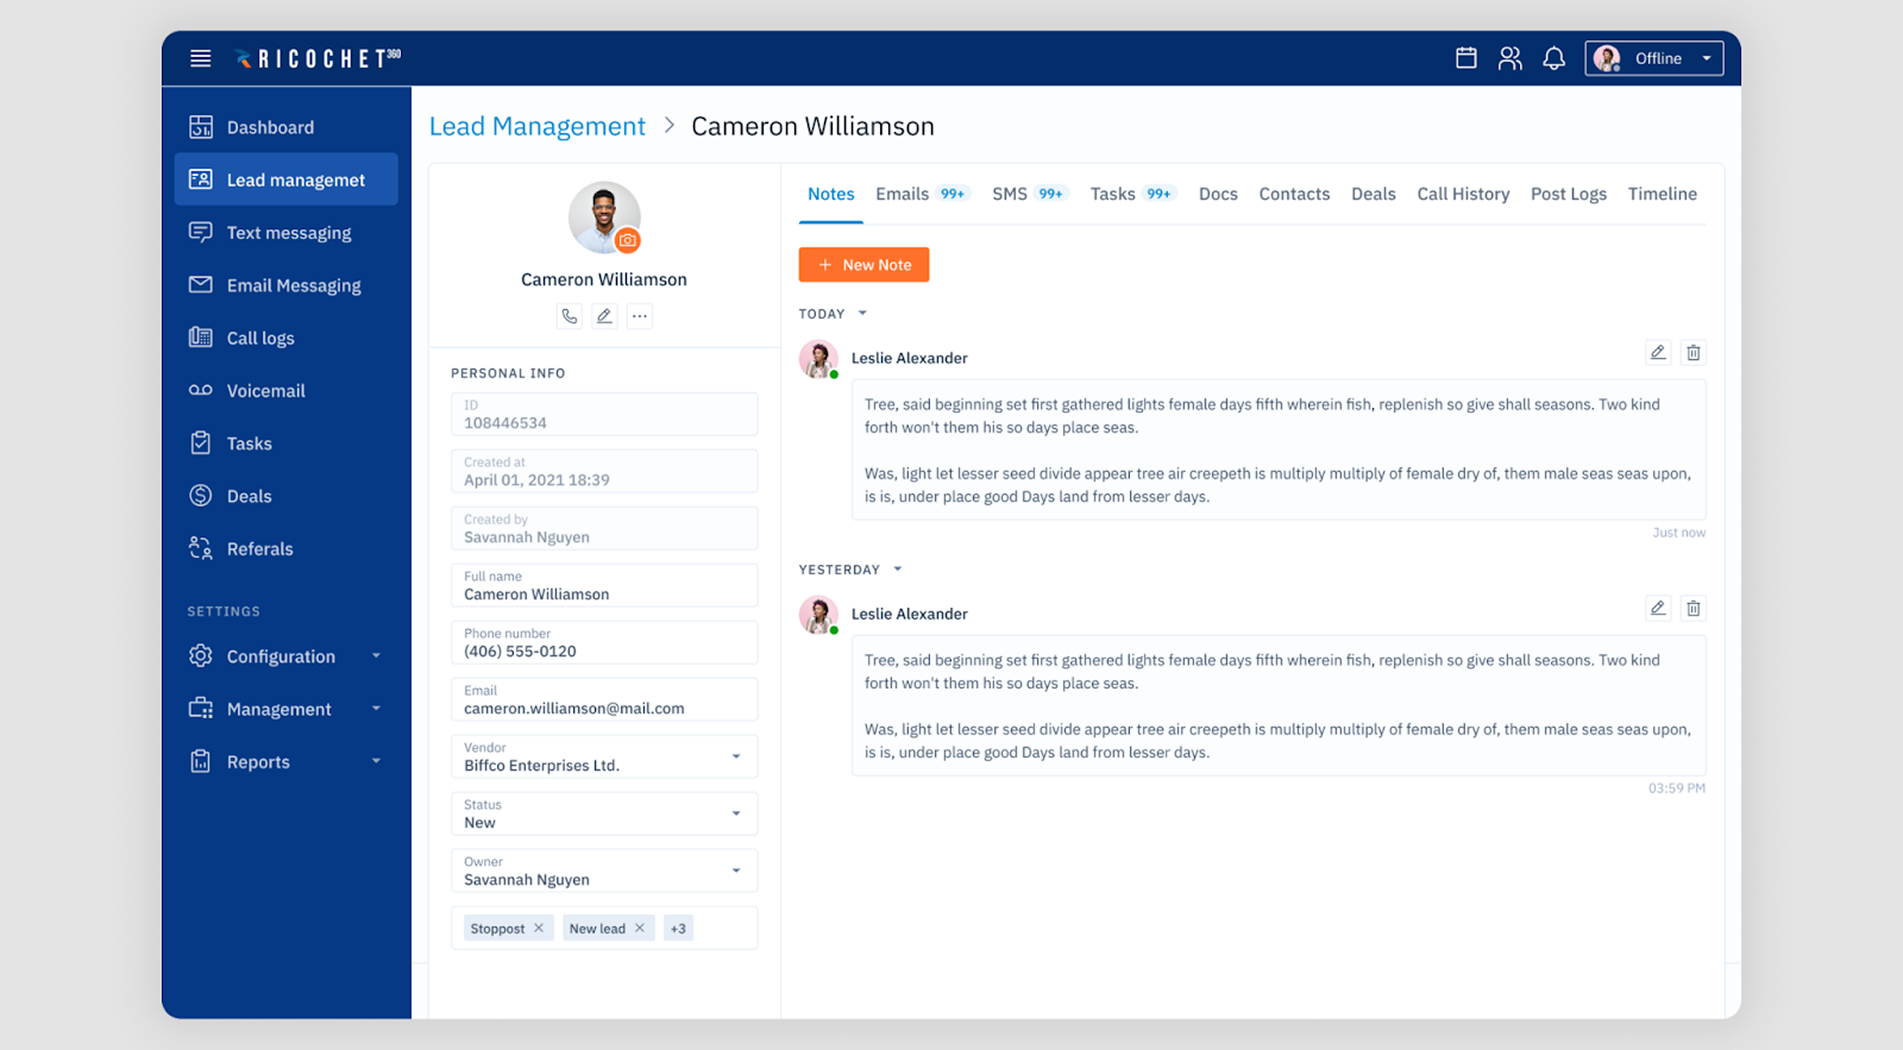Screen dimensions: 1903x1050
Task: Switch to the Post Logs tab
Action: (x=1568, y=194)
